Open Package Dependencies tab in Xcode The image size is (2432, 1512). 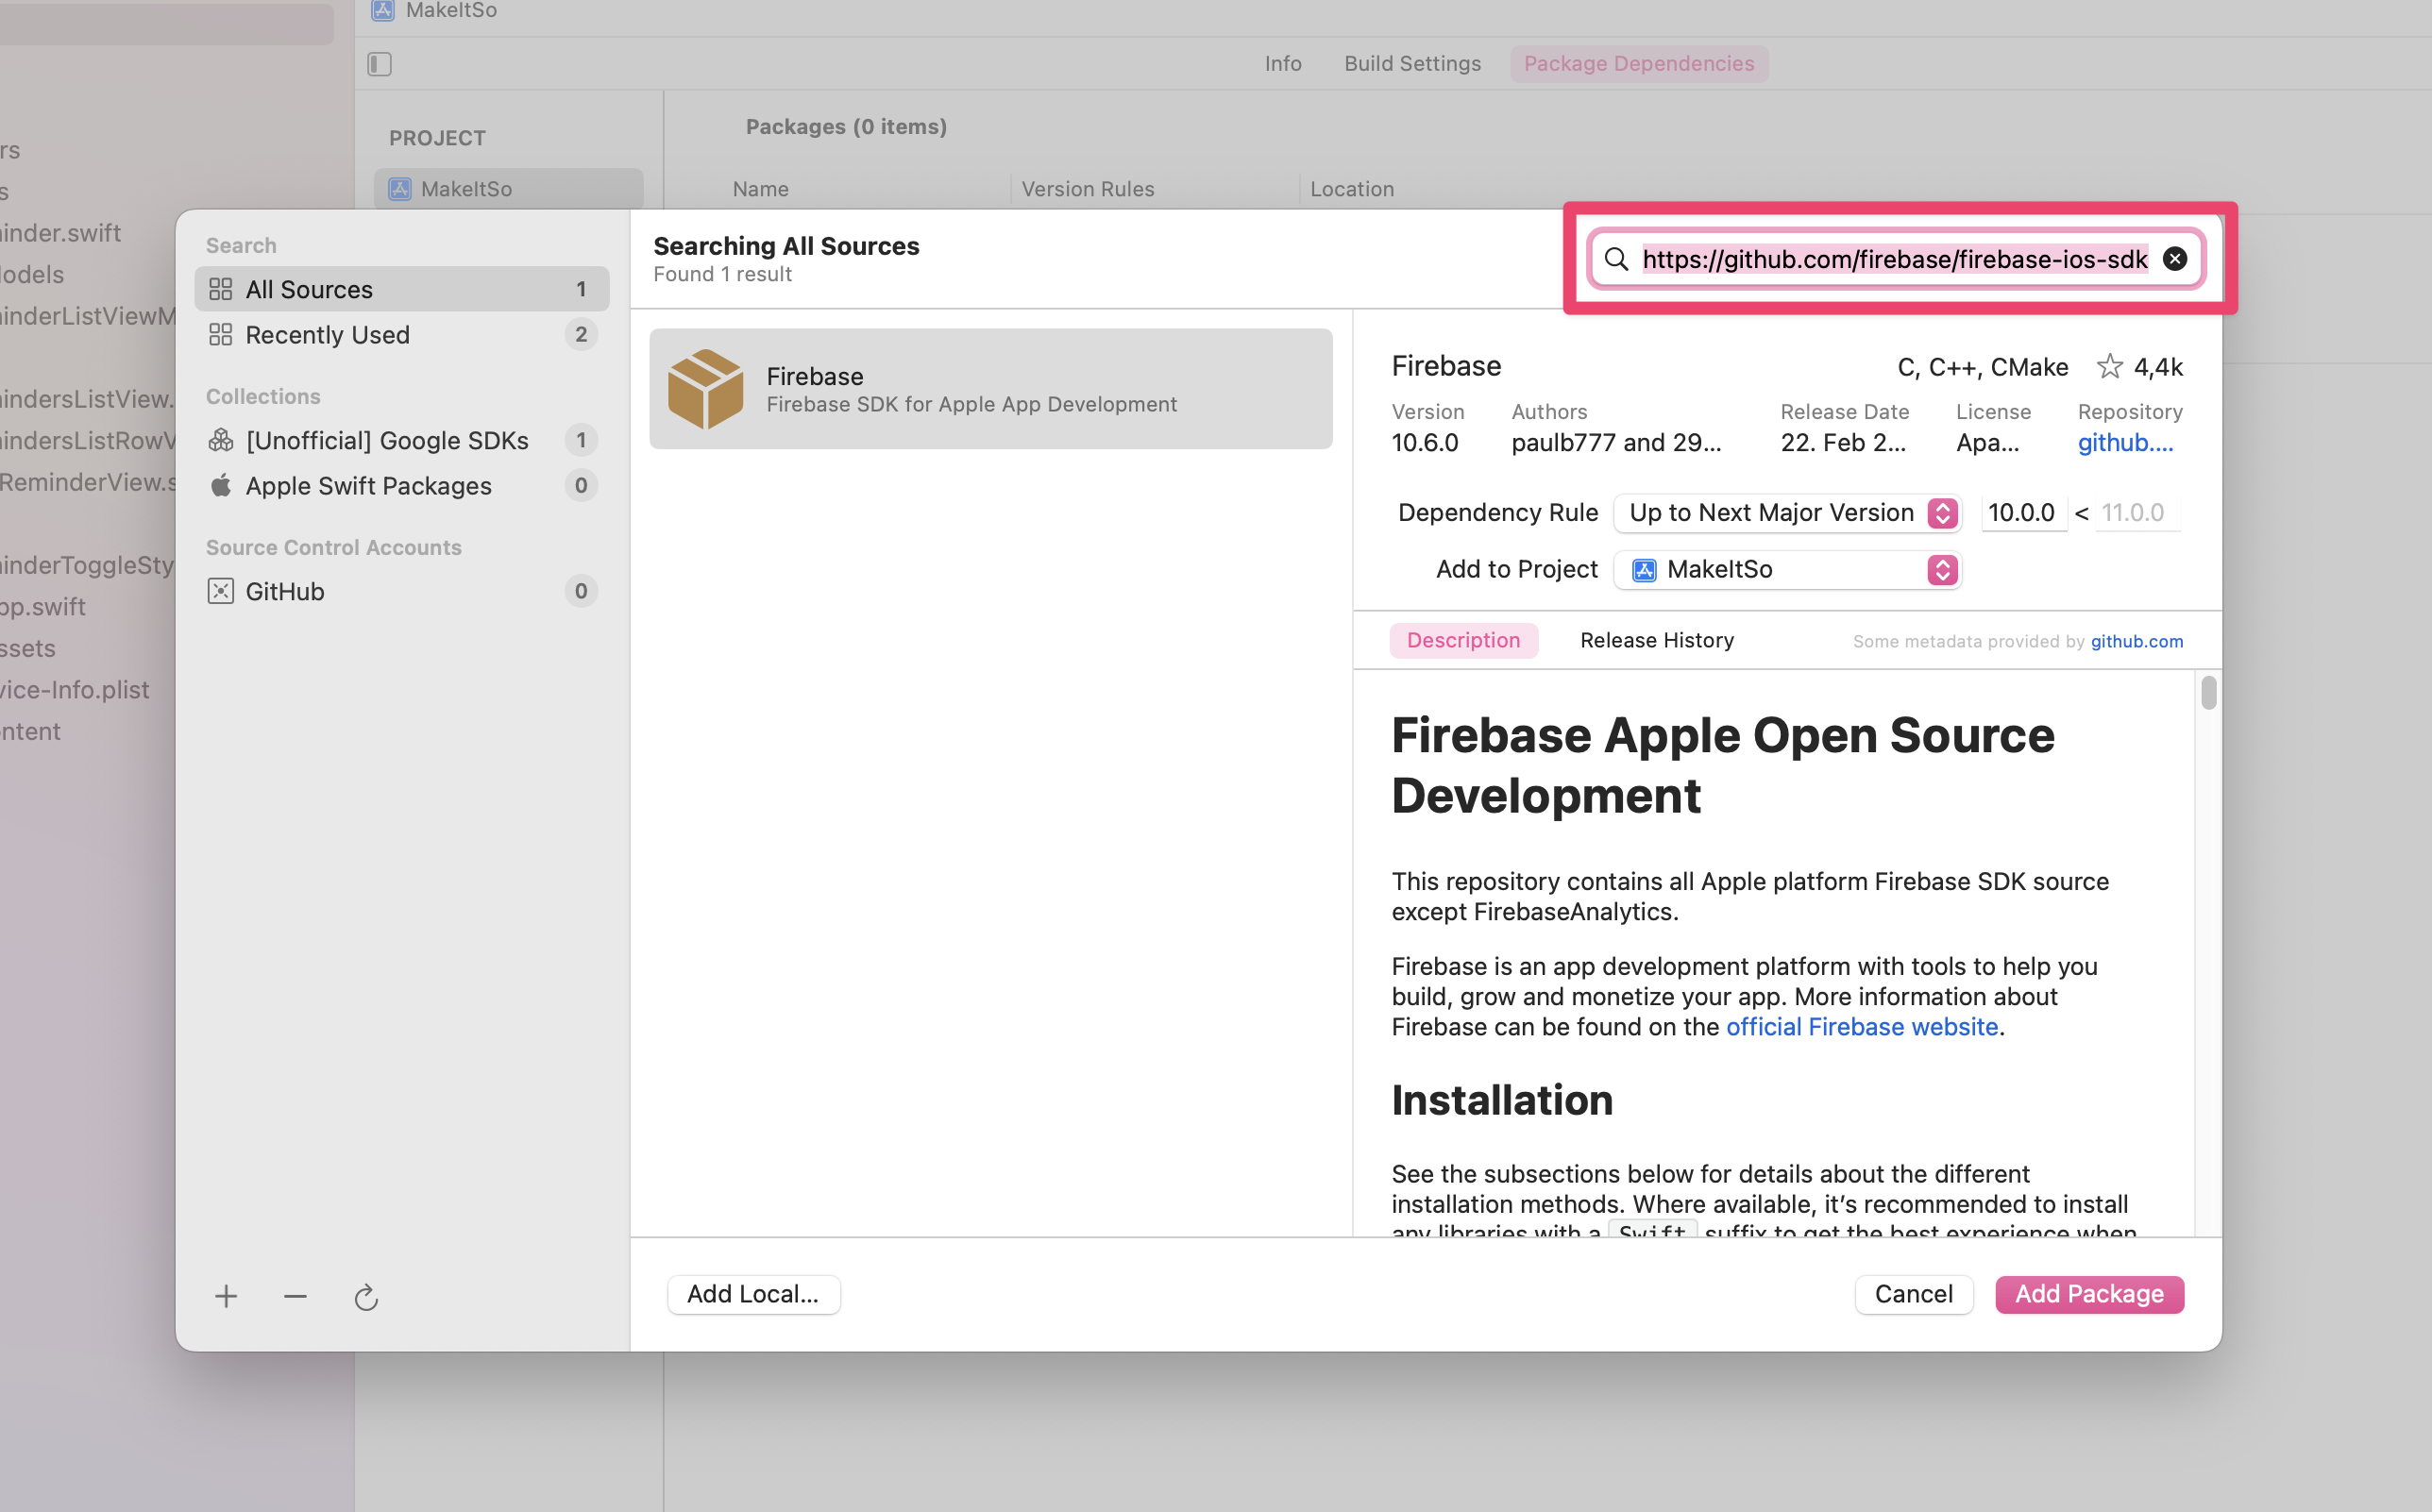pyautogui.click(x=1639, y=64)
